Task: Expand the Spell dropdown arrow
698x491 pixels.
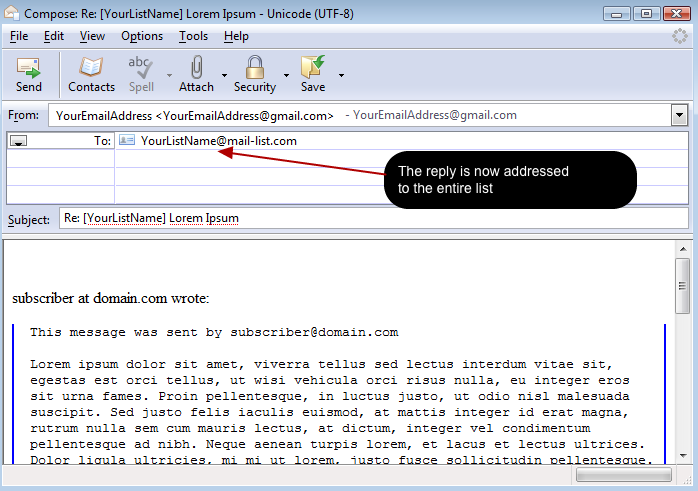Action: click(169, 75)
